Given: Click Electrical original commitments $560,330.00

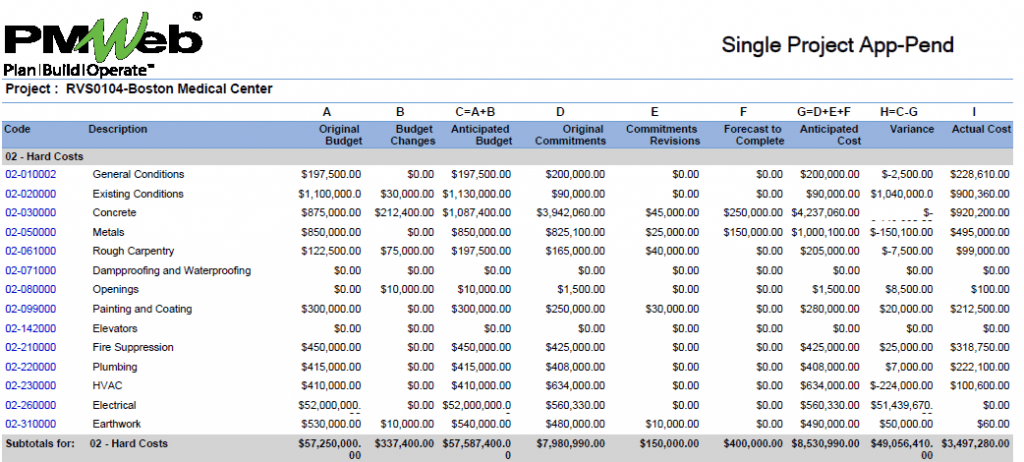Looking at the screenshot, I should pos(575,405).
